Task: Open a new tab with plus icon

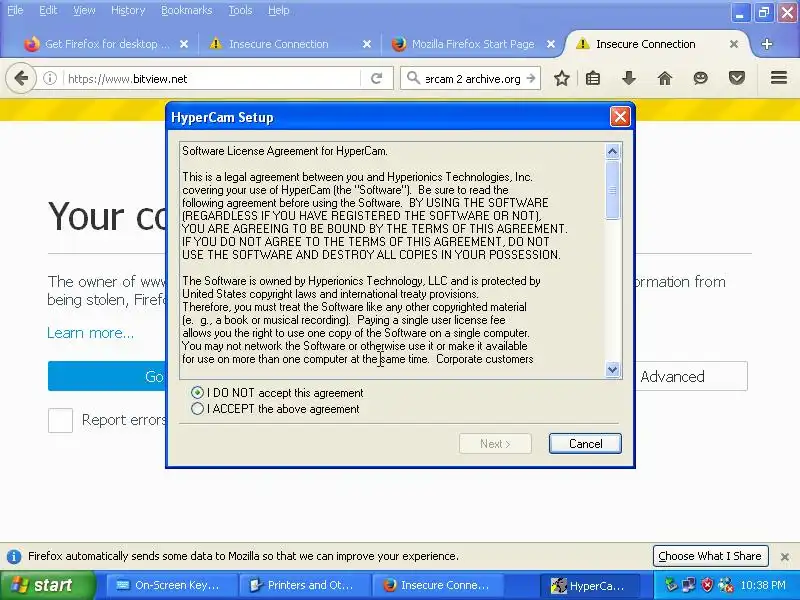Action: (x=766, y=44)
